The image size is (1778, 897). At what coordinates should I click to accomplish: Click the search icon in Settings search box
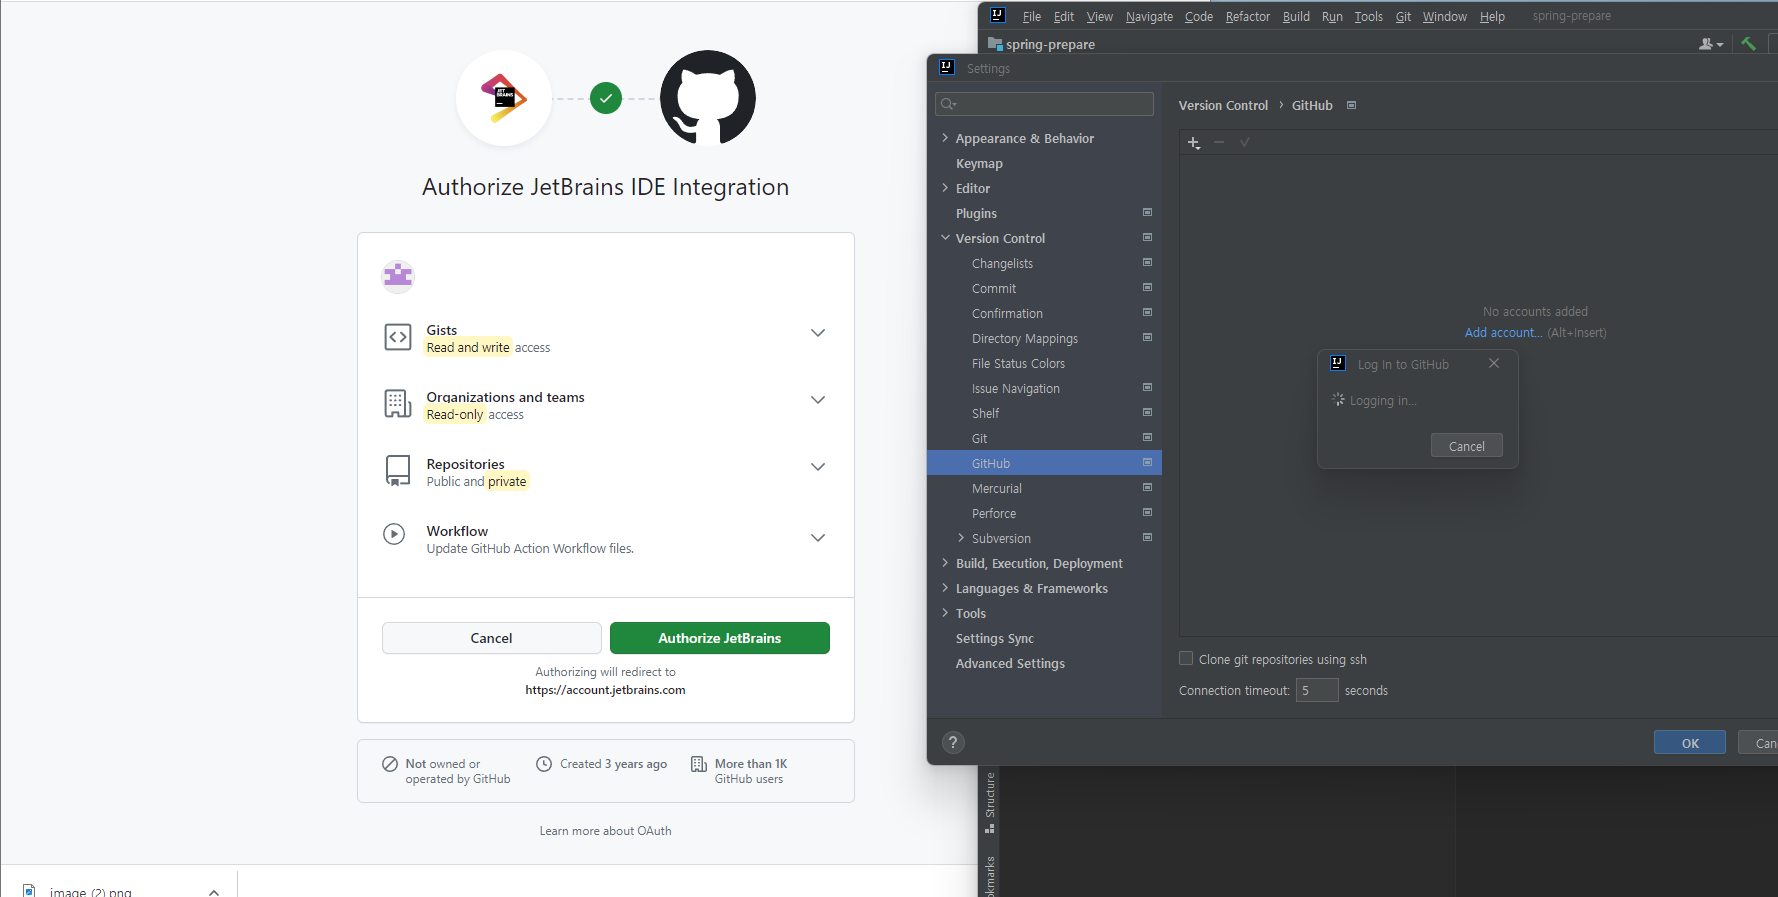click(x=948, y=104)
